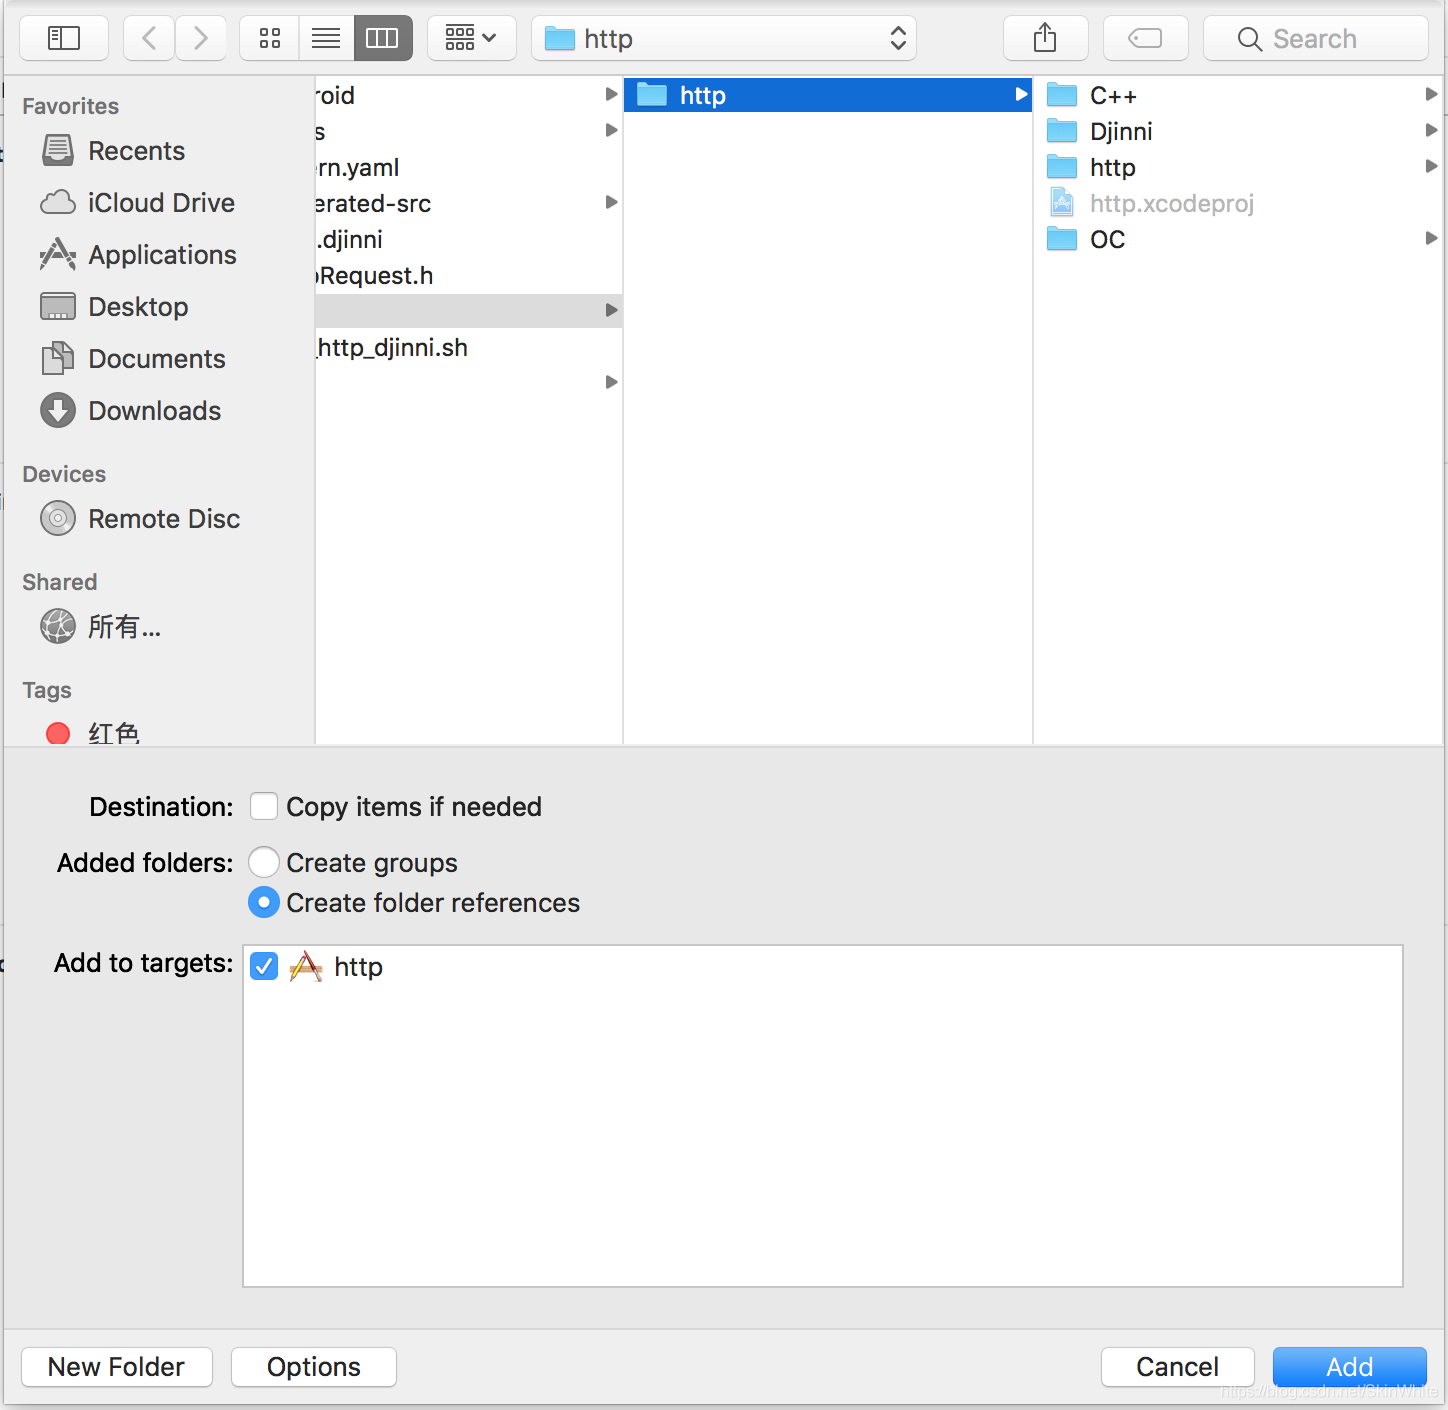Select Remote Disc under Devices
Image resolution: width=1448 pixels, height=1410 pixels.
coord(141,519)
